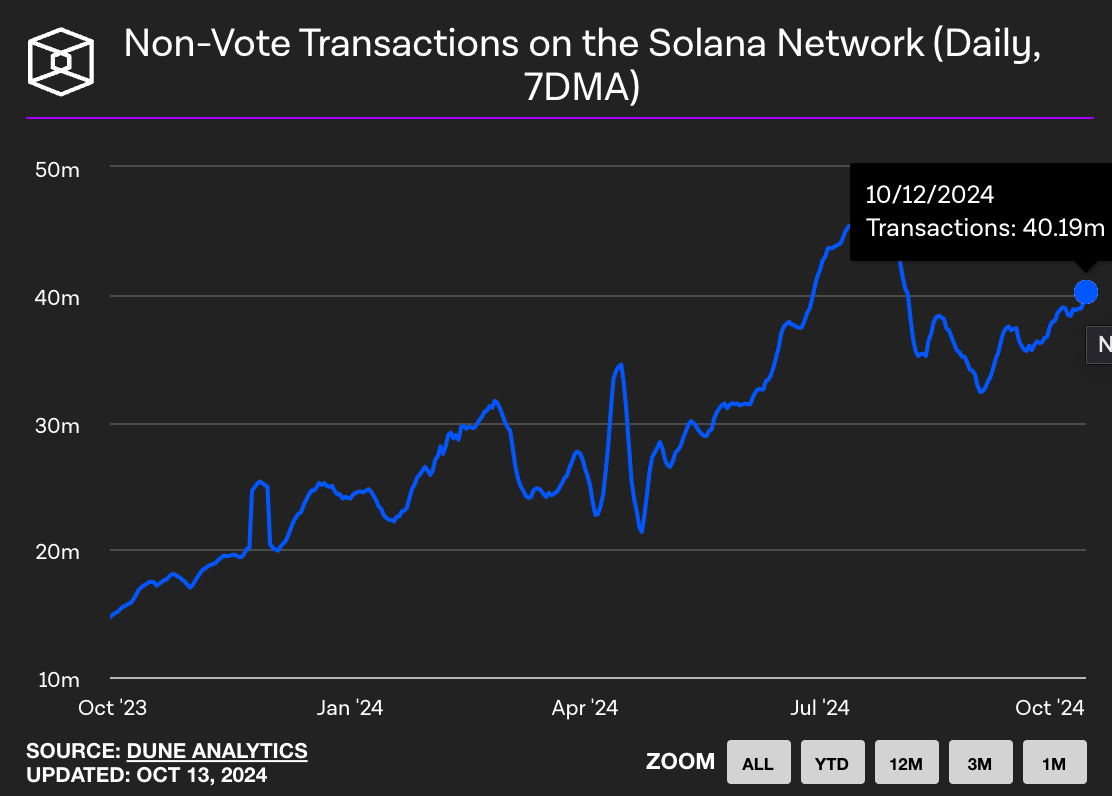This screenshot has width=1112, height=796.
Task: Select the 12M zoom range
Action: [x=906, y=762]
